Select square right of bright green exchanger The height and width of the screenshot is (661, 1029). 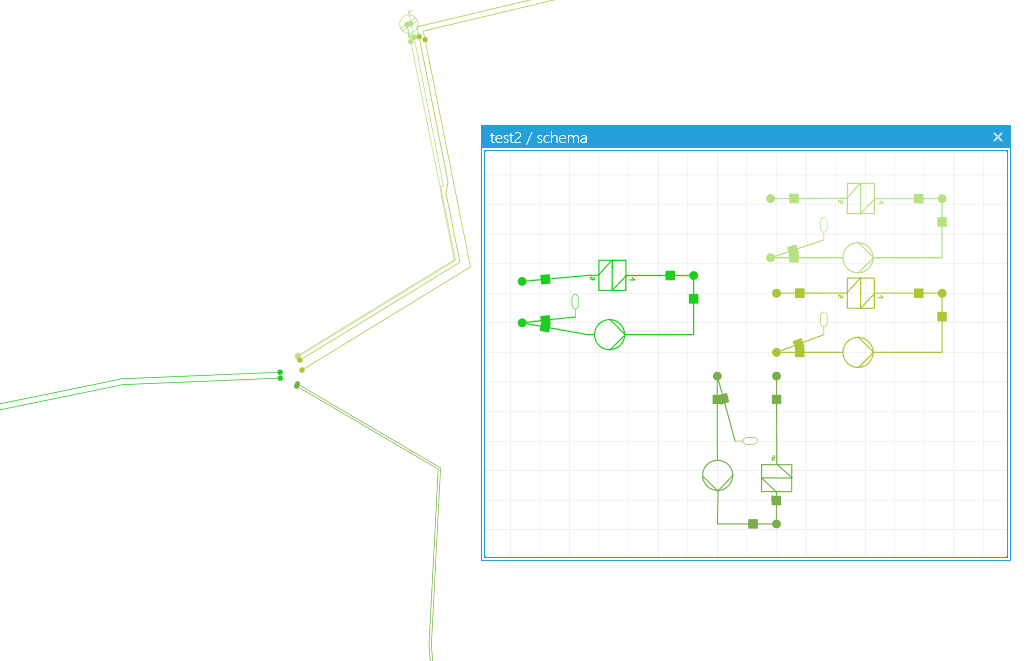(x=670, y=276)
